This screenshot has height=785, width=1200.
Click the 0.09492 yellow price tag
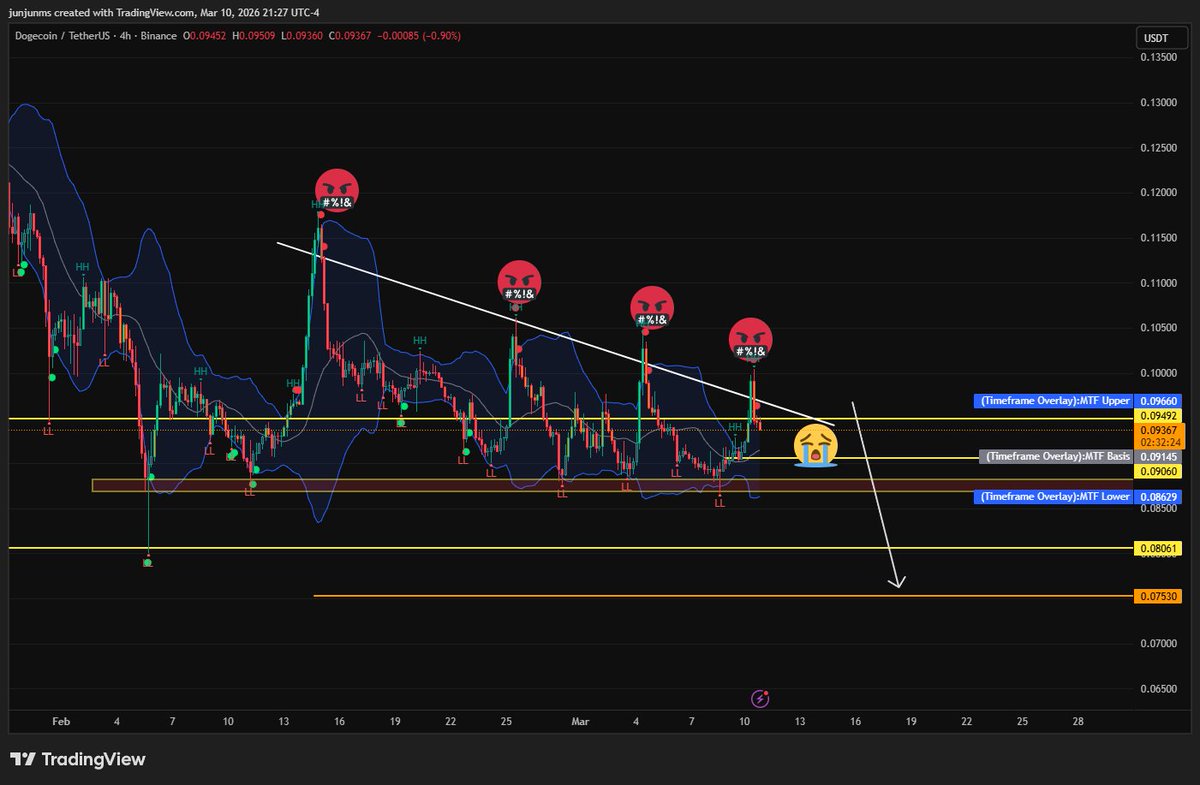coord(1158,415)
